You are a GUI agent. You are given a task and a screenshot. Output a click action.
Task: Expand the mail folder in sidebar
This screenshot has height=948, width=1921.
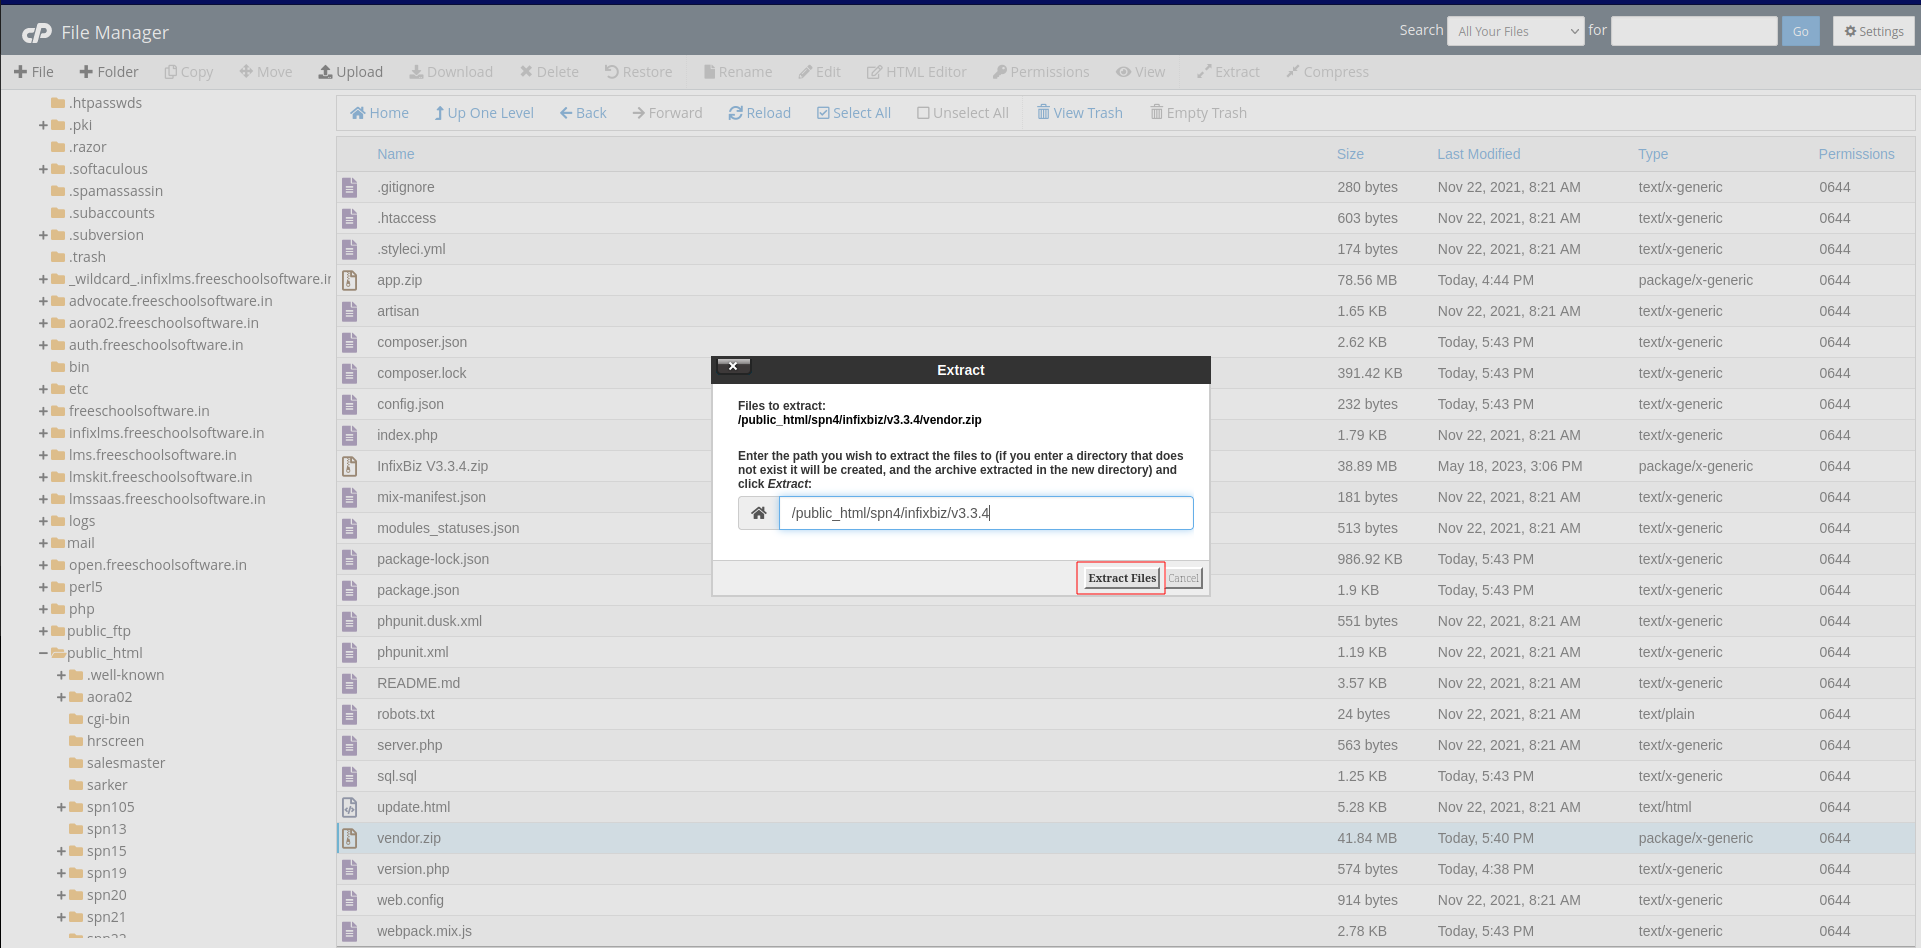[x=43, y=543]
